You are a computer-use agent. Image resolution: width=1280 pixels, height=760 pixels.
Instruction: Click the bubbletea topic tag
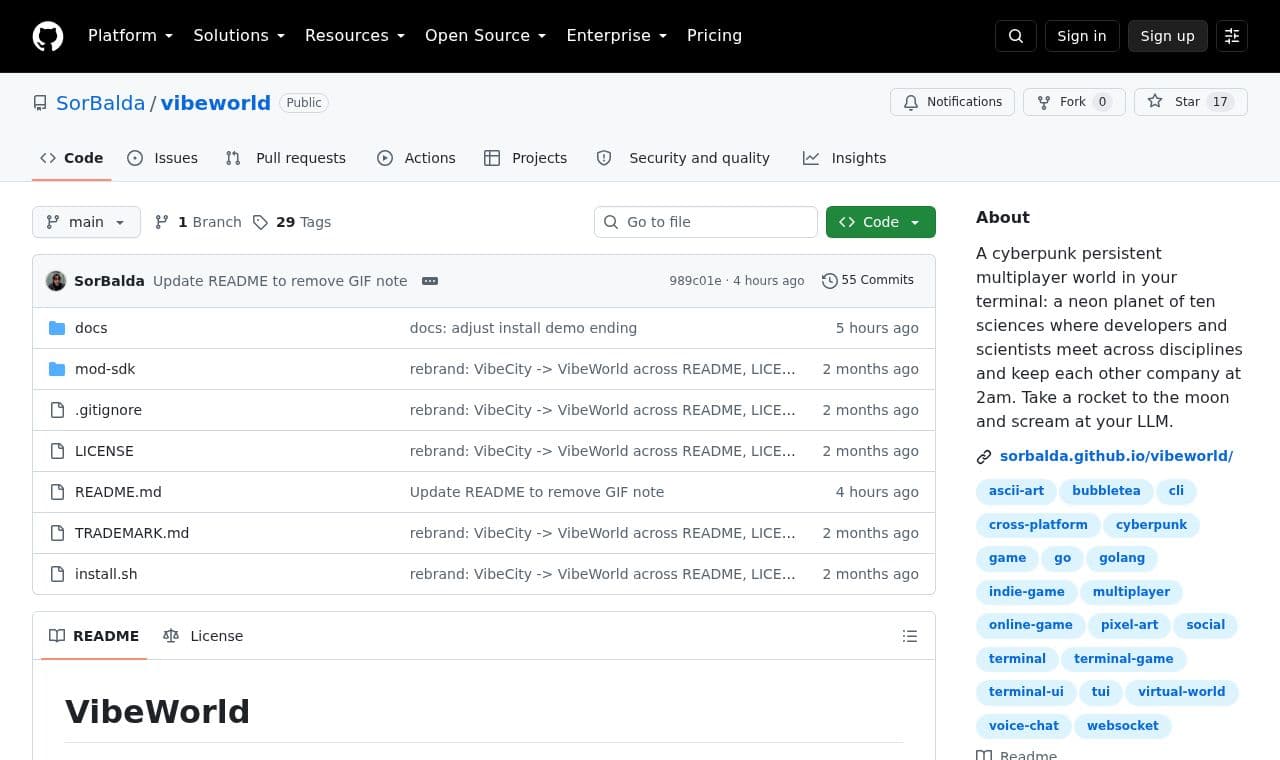[x=1106, y=491]
